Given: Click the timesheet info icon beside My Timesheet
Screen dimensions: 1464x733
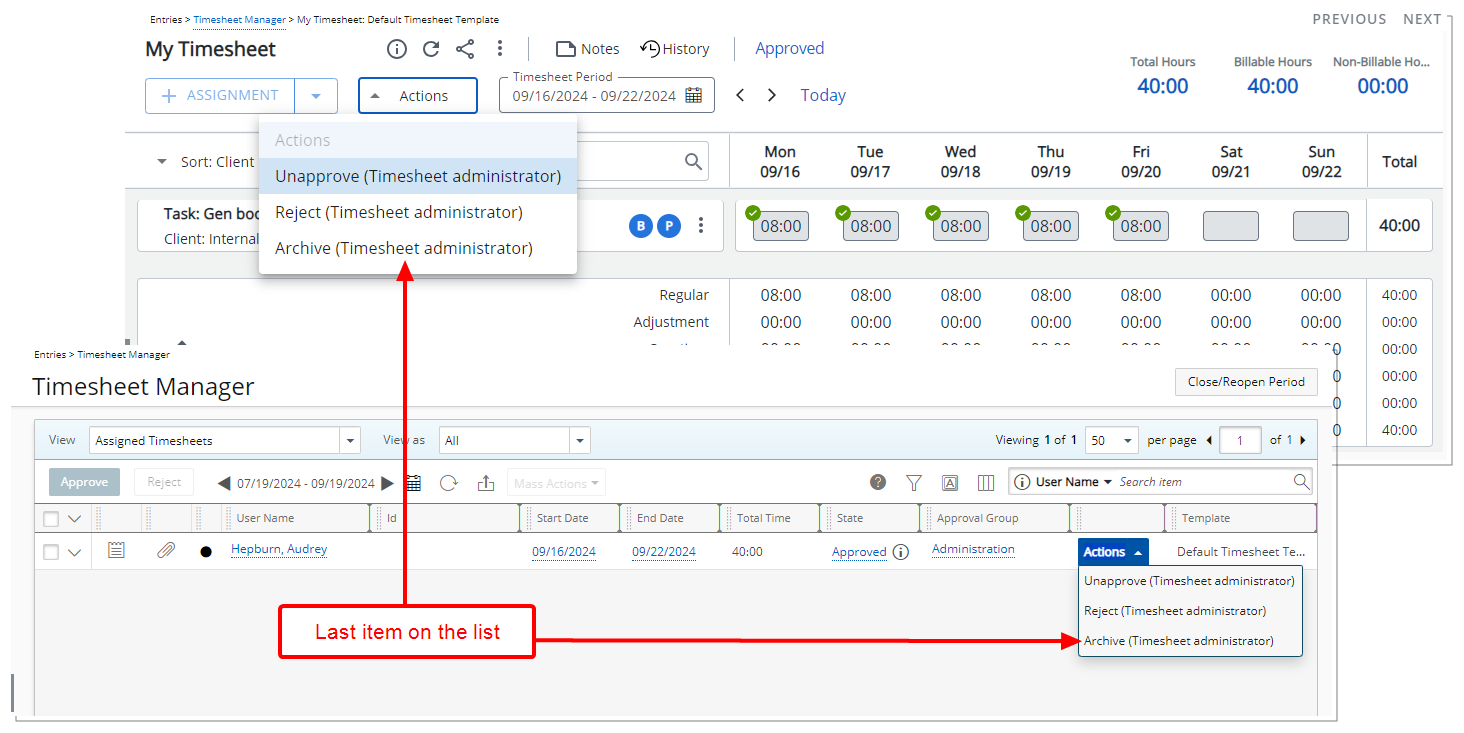Looking at the screenshot, I should tap(397, 49).
